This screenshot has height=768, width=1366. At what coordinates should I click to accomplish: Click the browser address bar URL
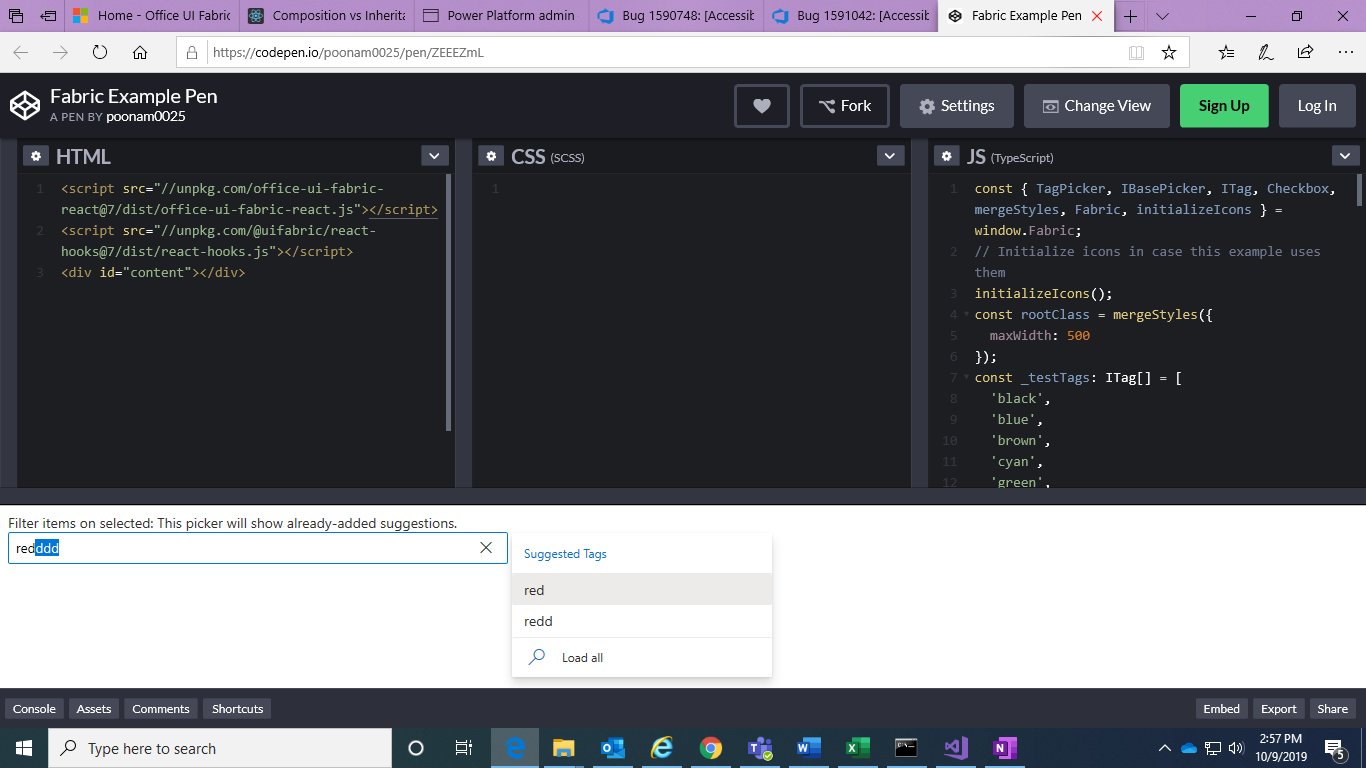pos(348,52)
